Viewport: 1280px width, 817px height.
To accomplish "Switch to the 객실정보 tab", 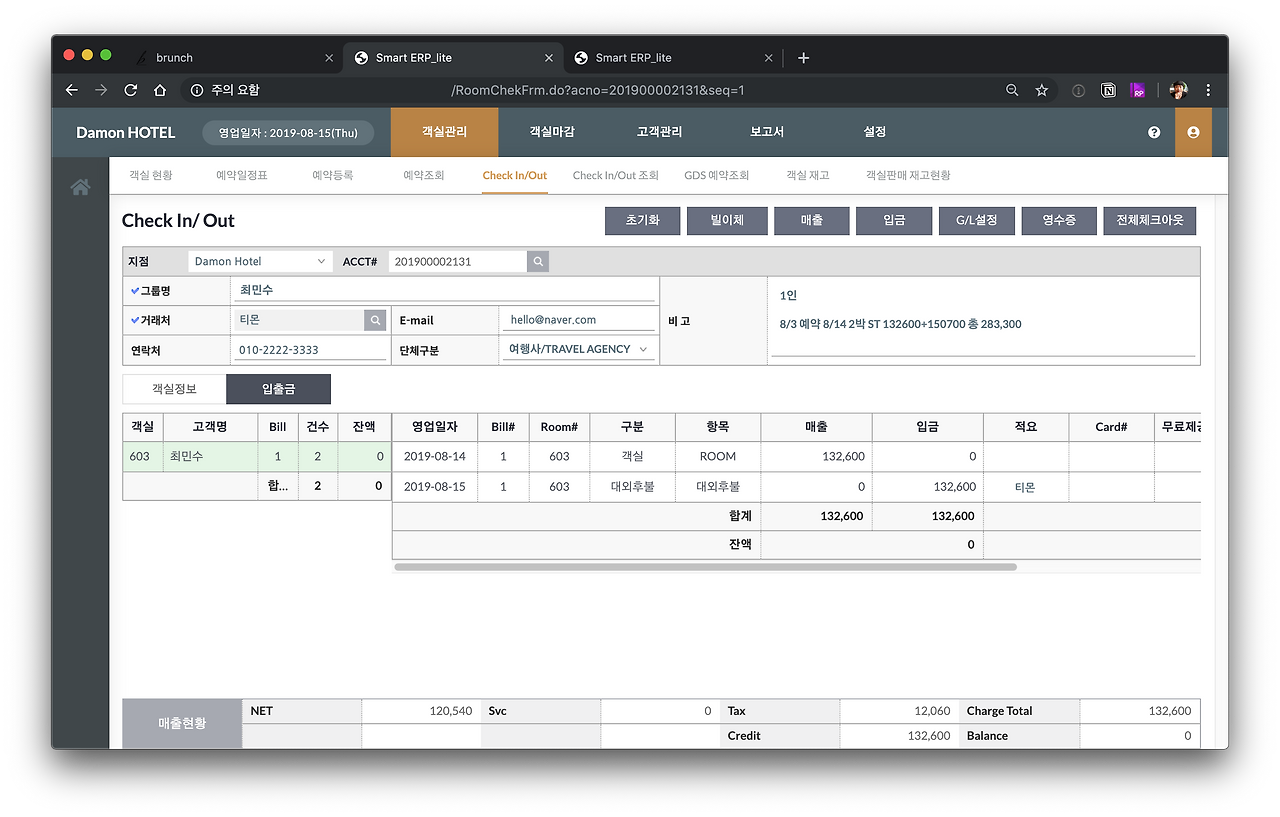I will point(174,389).
